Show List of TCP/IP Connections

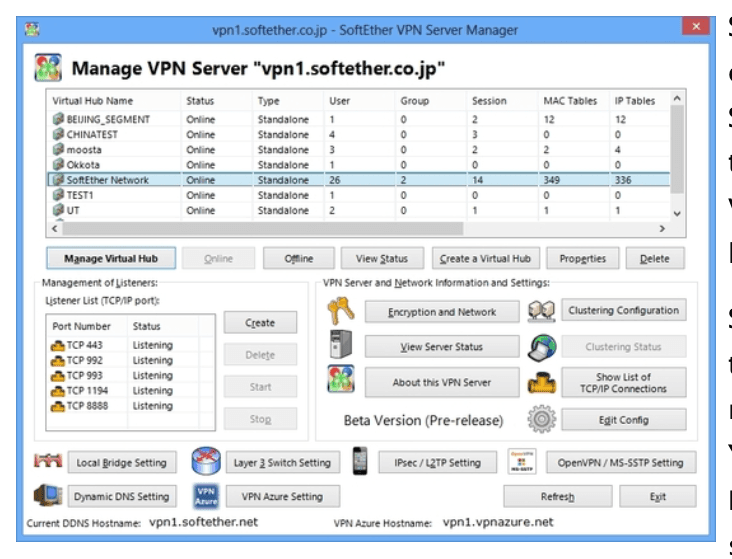[624, 382]
